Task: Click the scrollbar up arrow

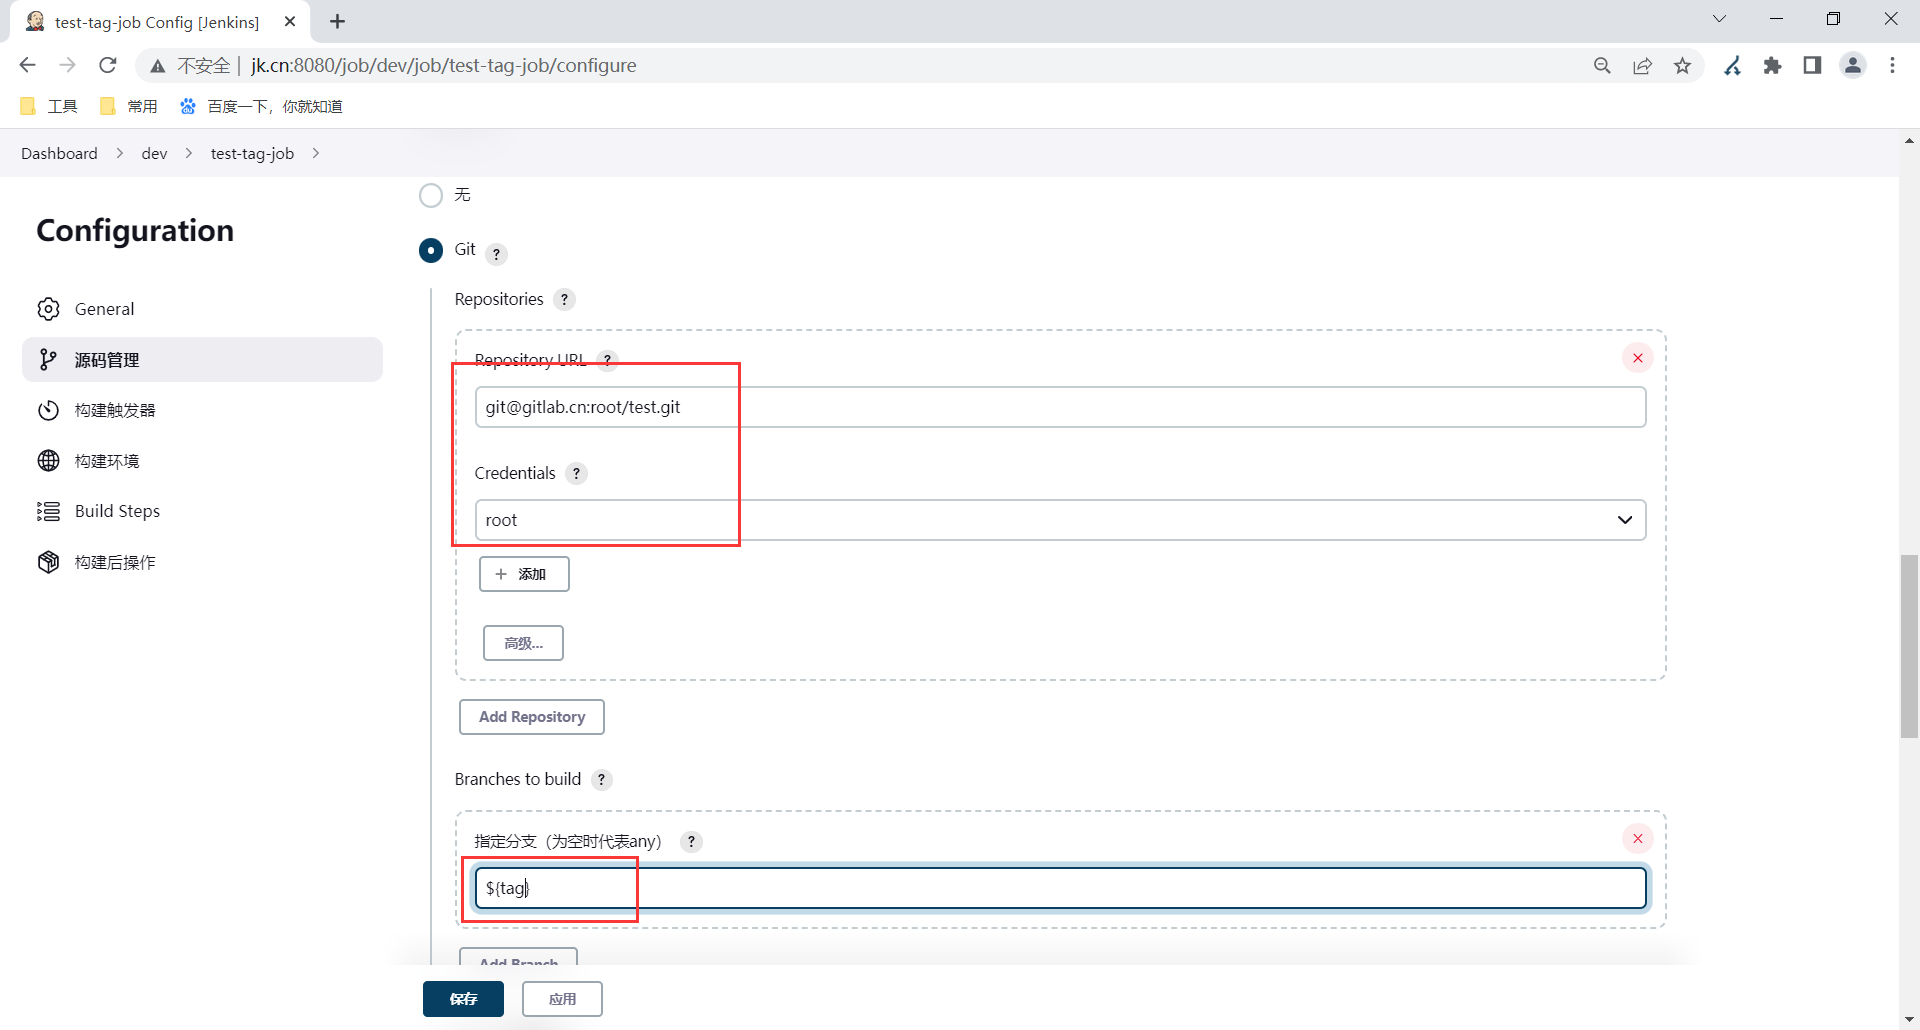Action: tap(1910, 141)
